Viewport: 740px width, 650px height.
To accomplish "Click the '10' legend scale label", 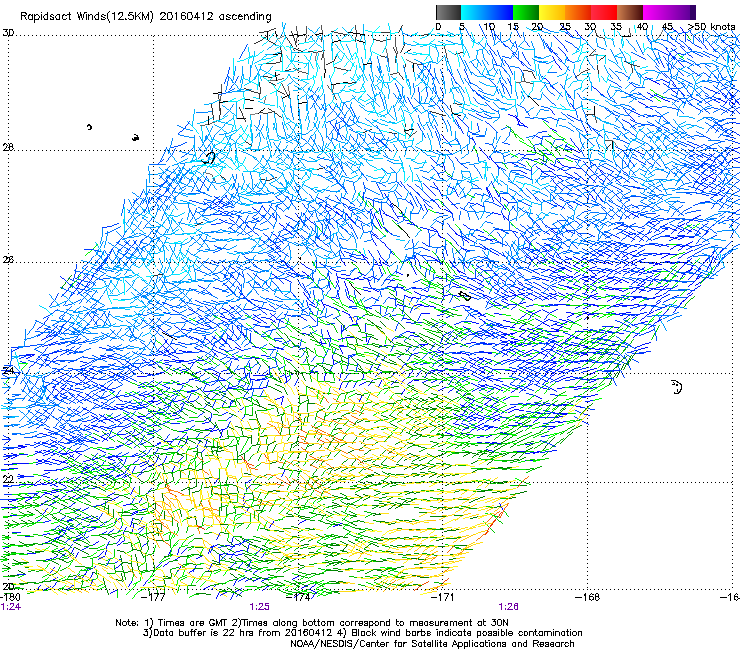I will 489,26.
